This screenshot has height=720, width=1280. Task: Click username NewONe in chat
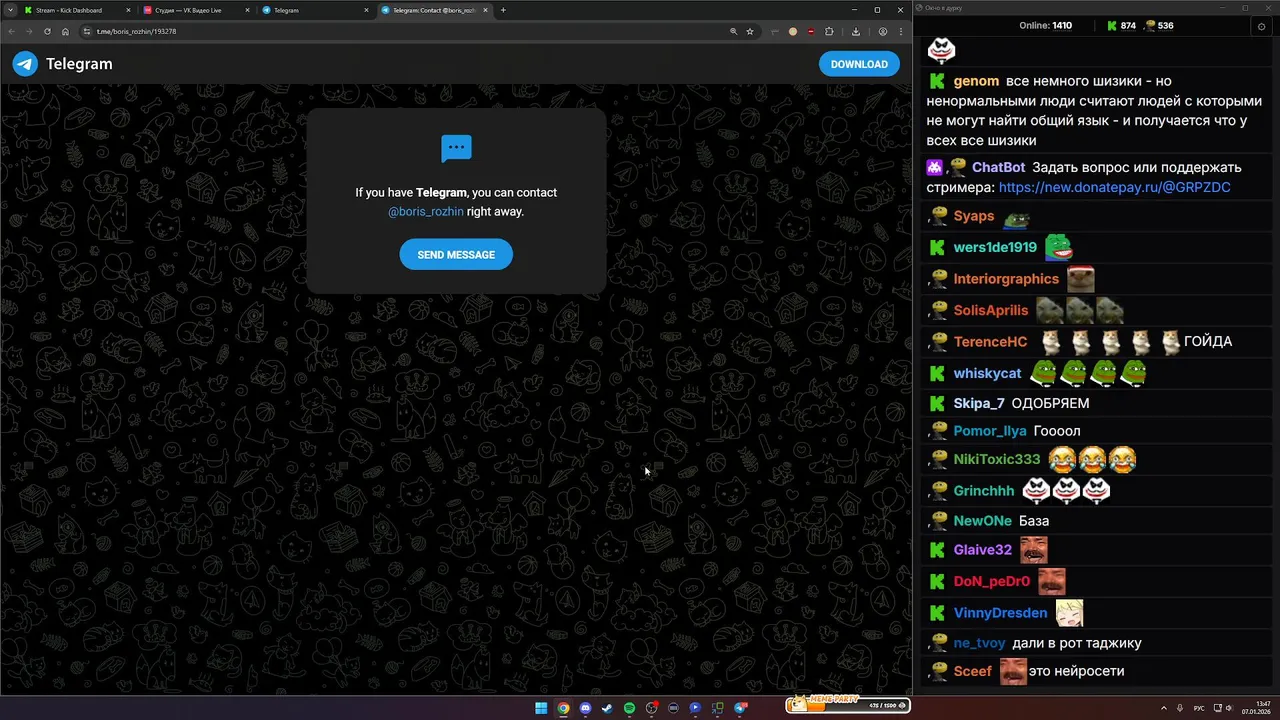pos(983,521)
